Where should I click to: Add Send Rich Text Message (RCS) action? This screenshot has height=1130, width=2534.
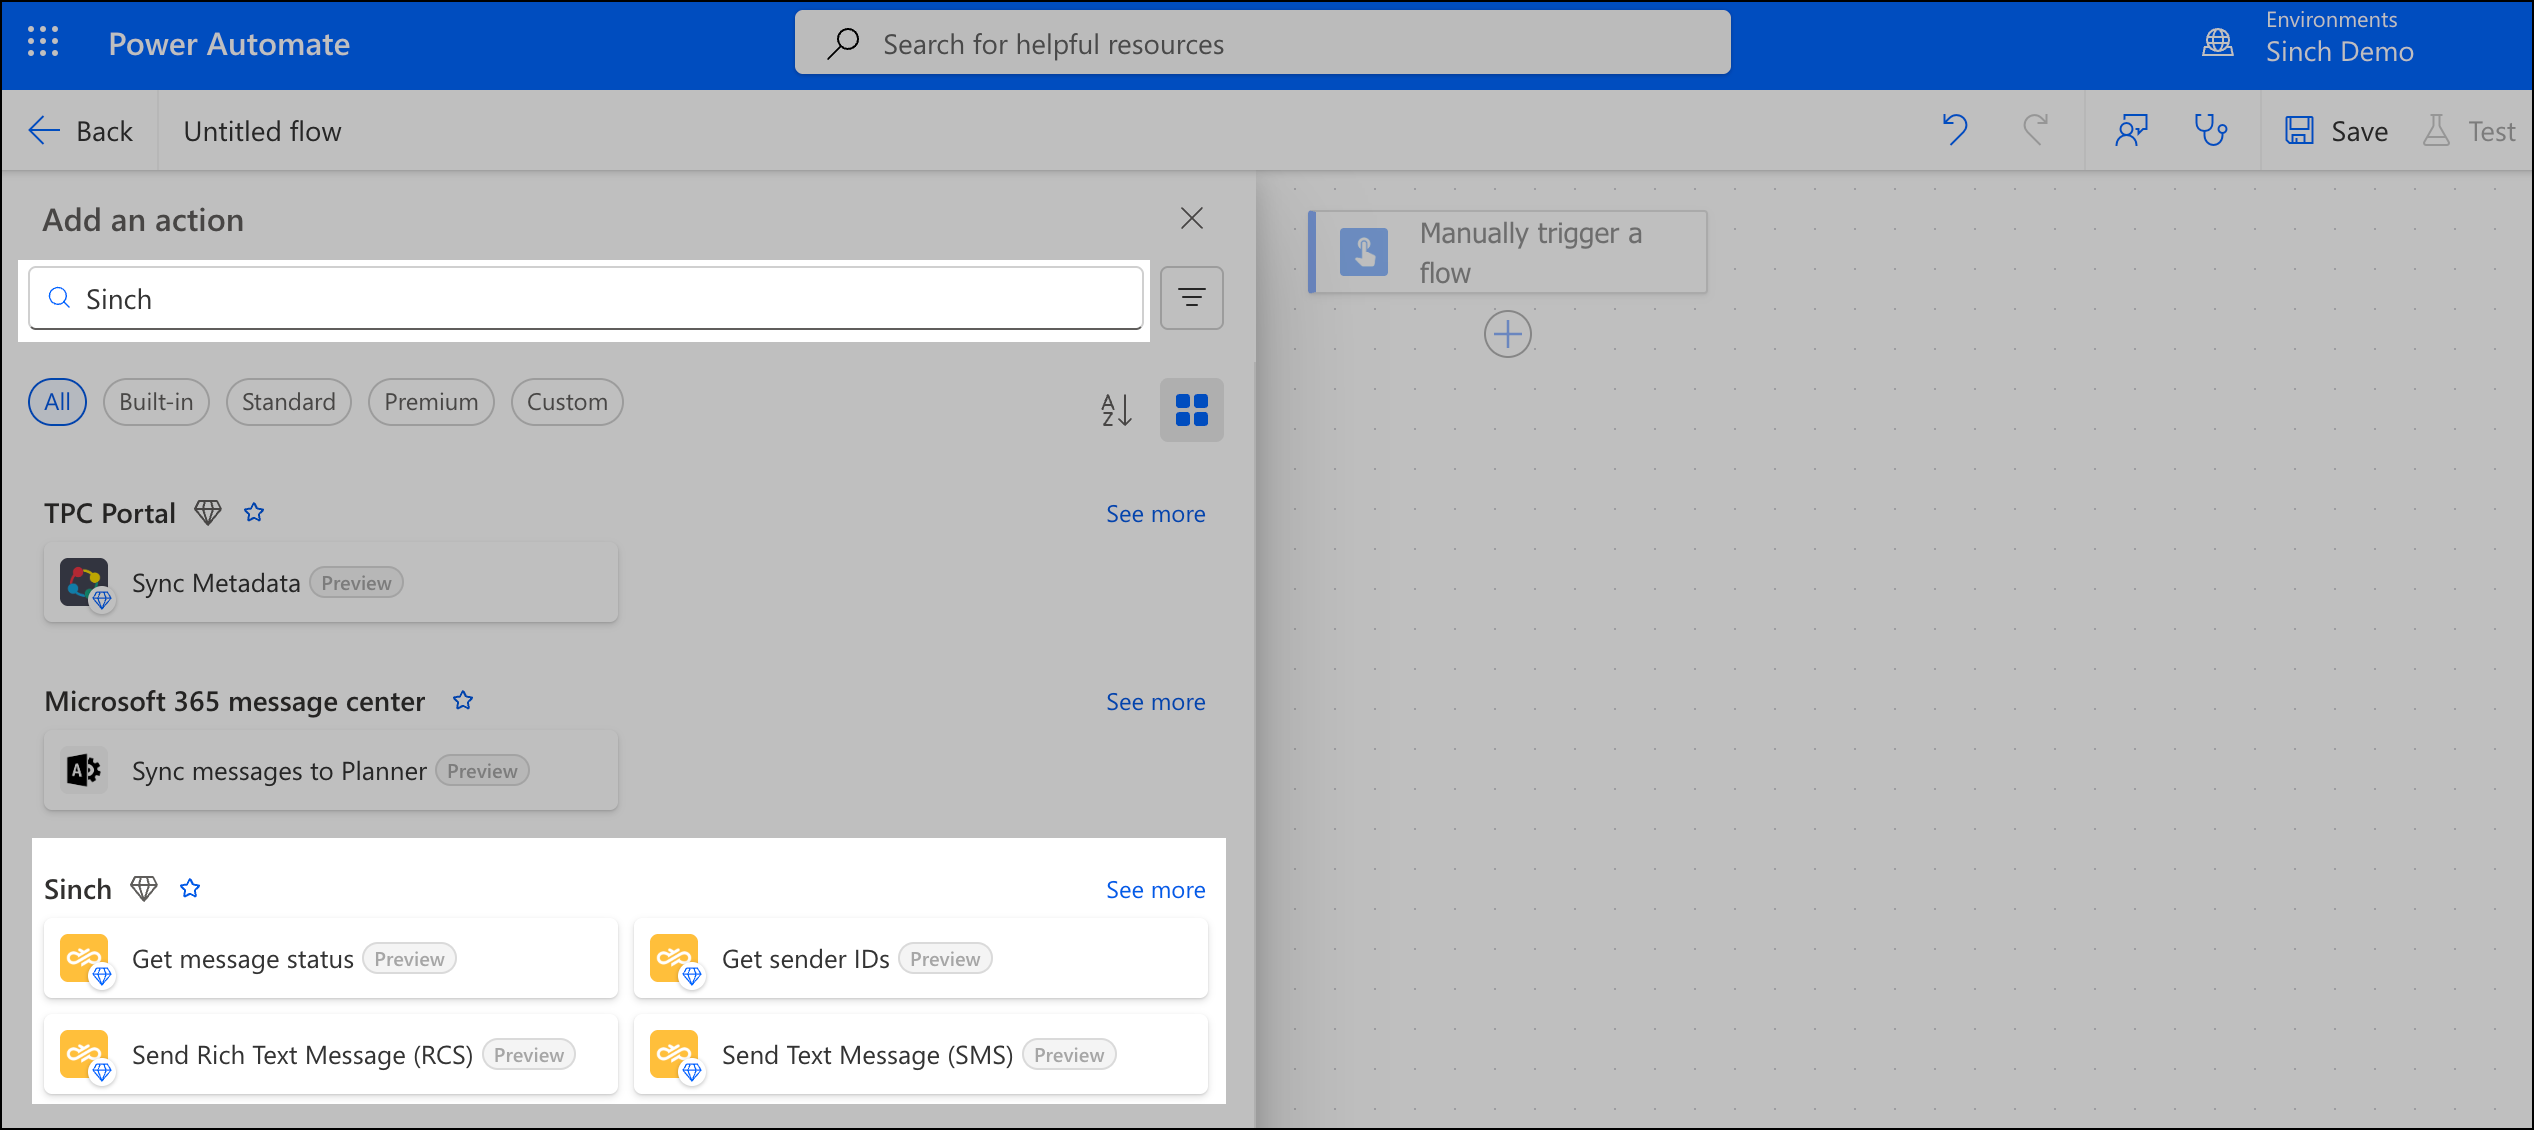[330, 1055]
